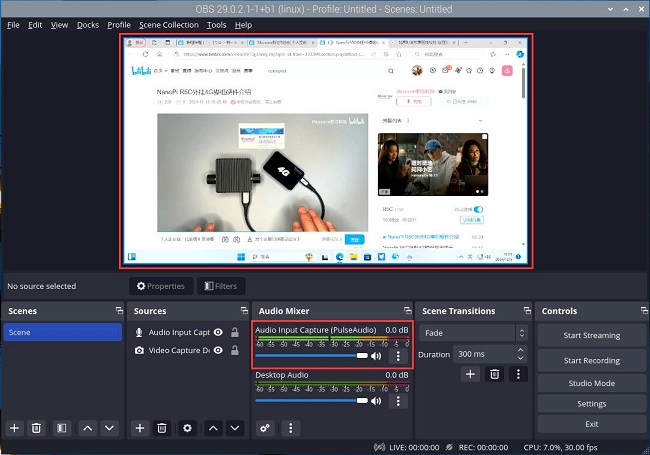
Task: Open options menu for Desktop Audio channel
Action: click(398, 401)
